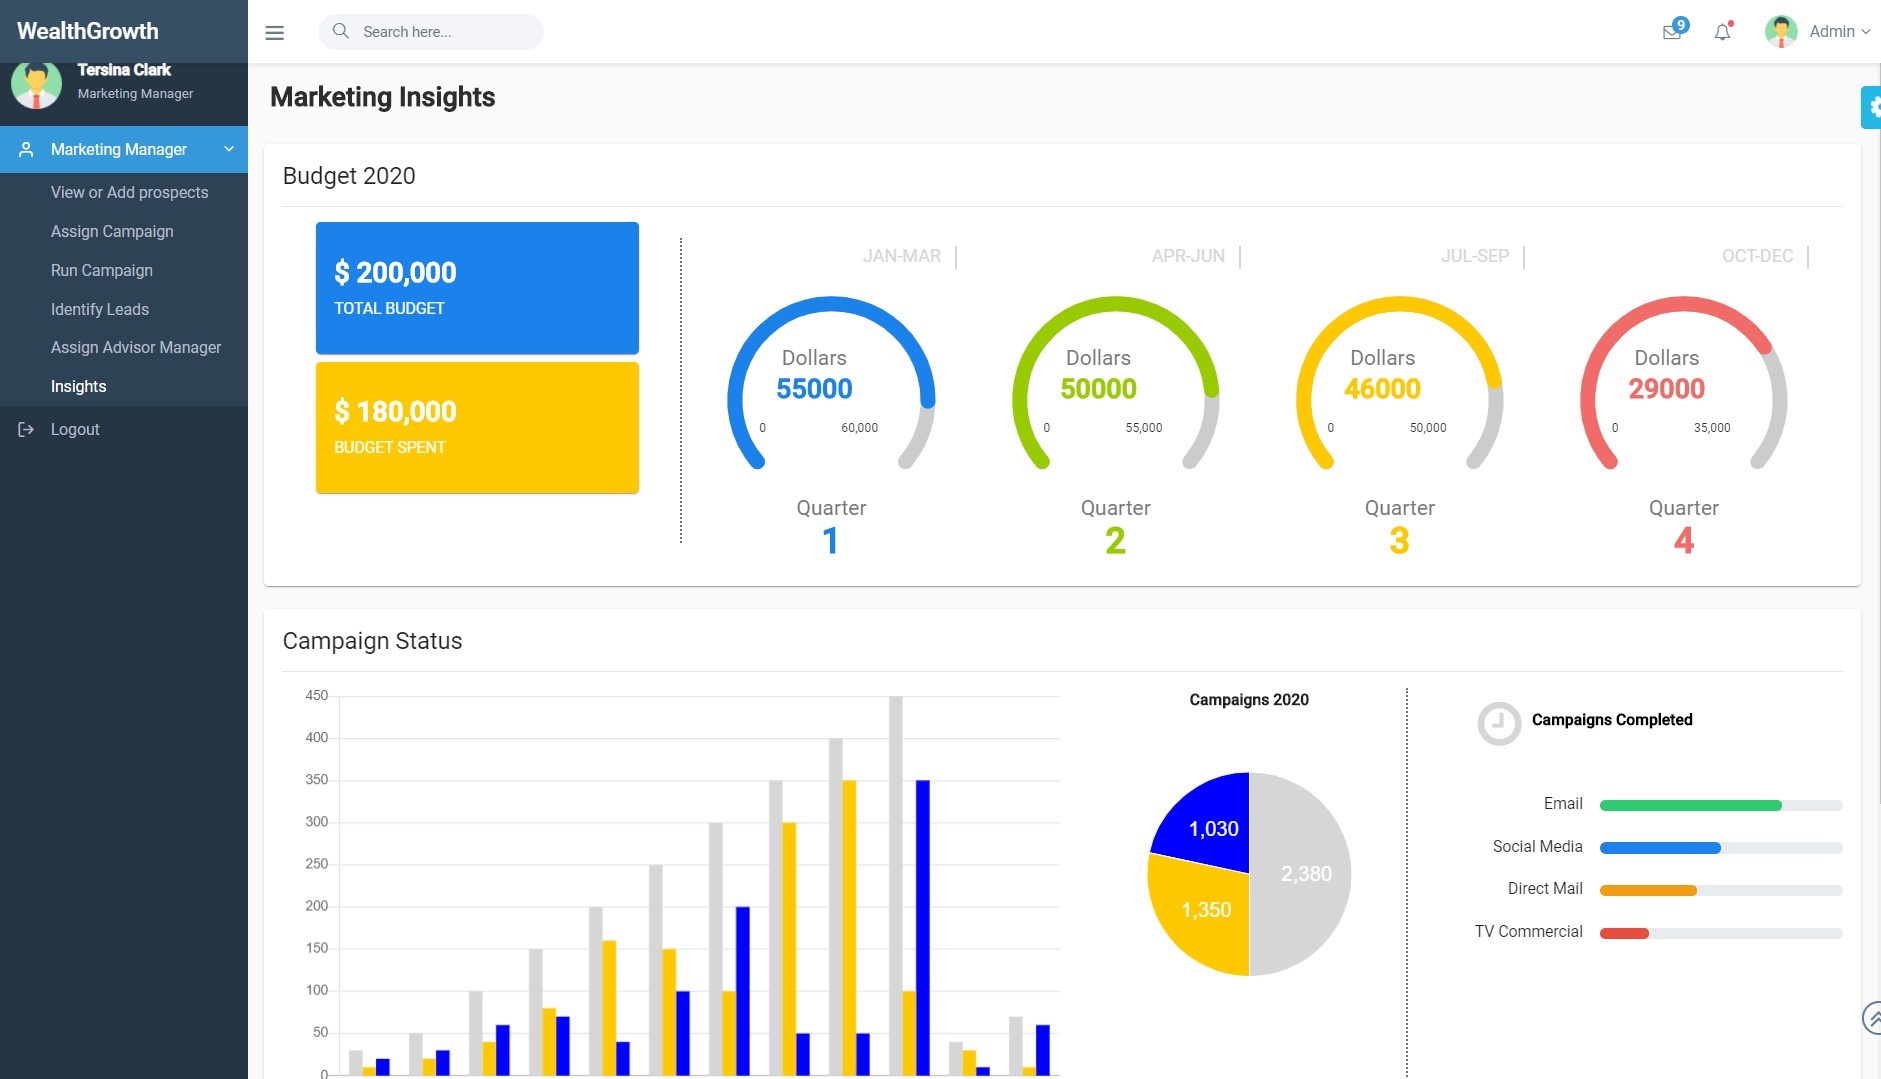This screenshot has height=1079, width=1881.
Task: Click the Campaigns Completed clock icon
Action: coord(1498,723)
